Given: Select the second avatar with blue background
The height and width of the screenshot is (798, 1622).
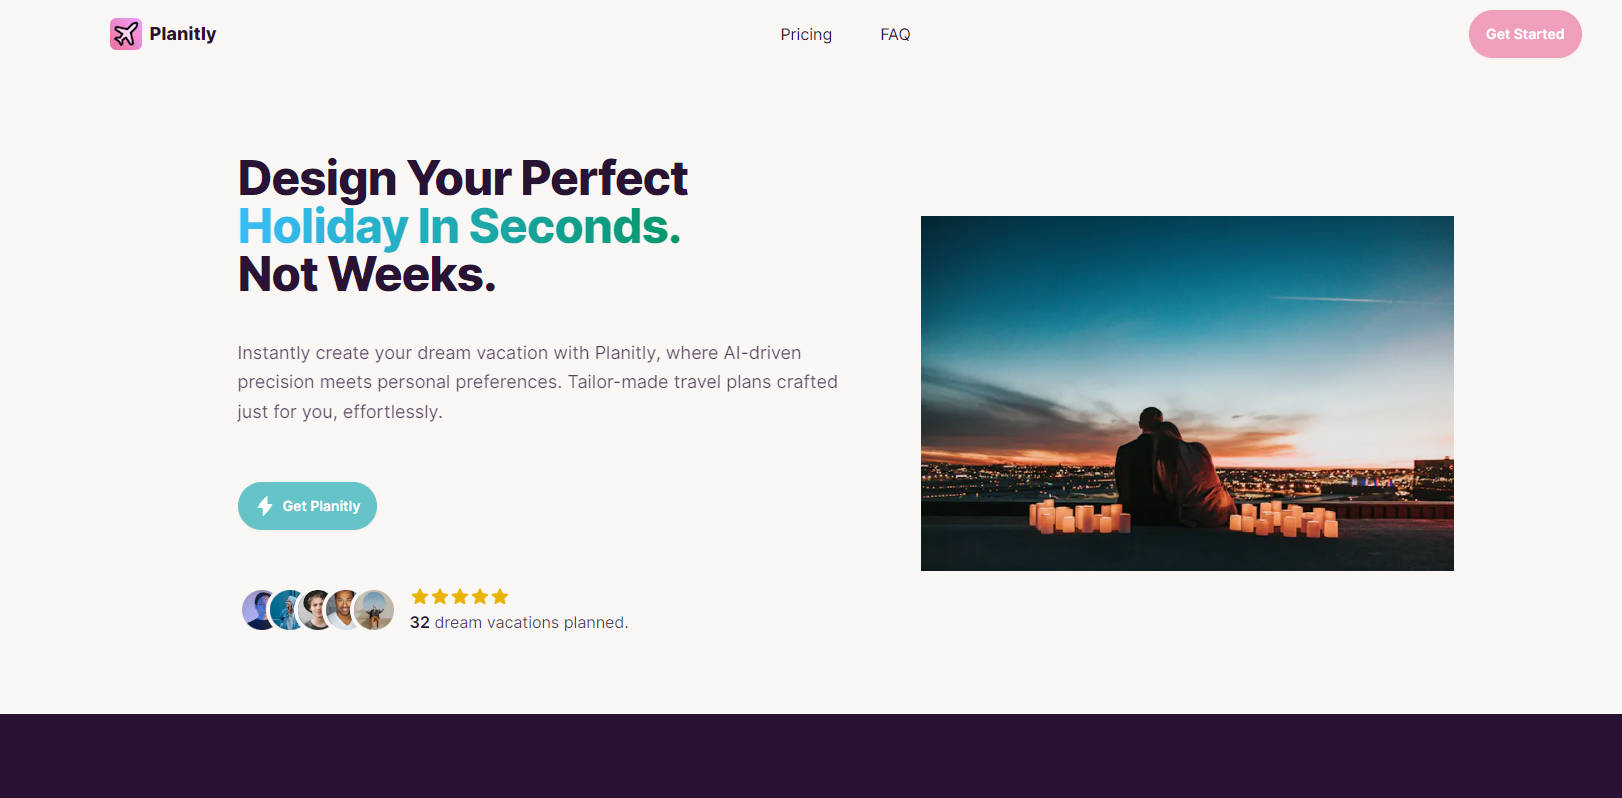Looking at the screenshot, I should coord(287,610).
